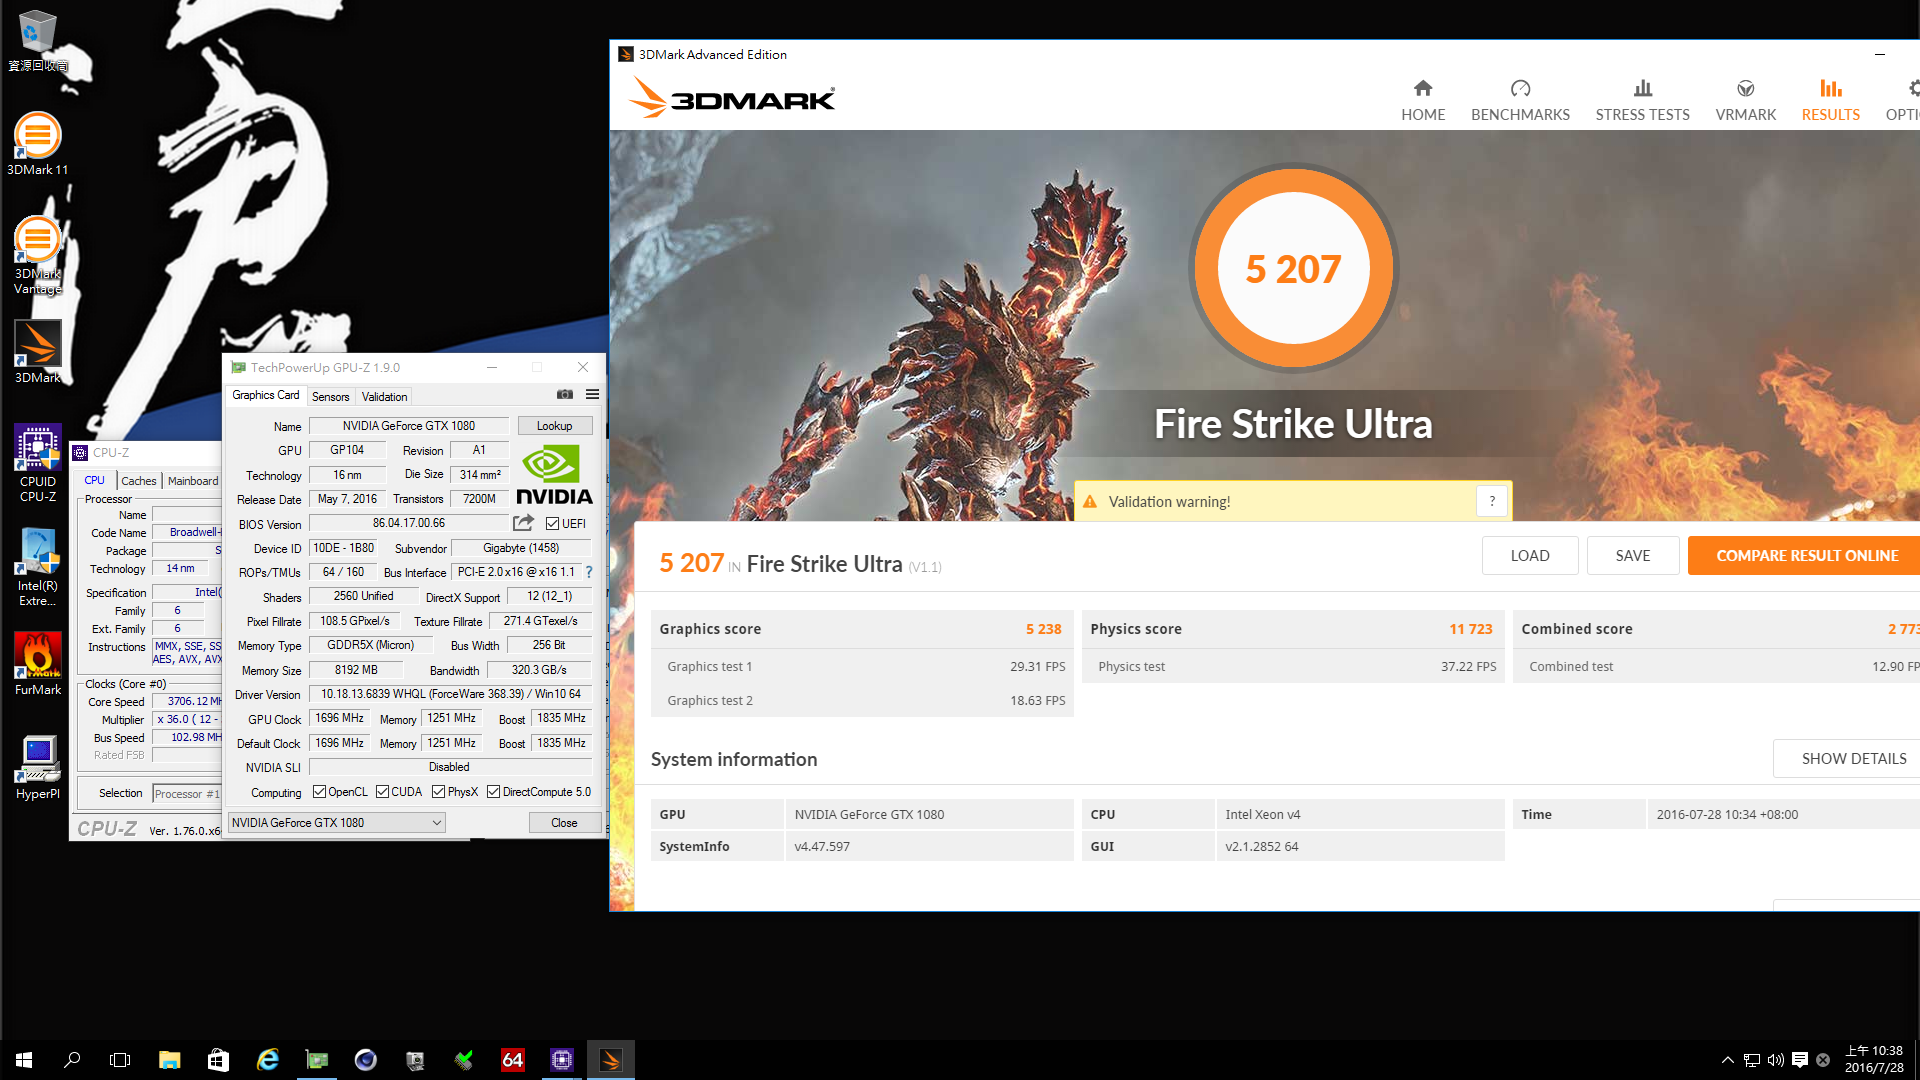
Task: Switch to the CPU-Z taskbar app
Action: (561, 1060)
